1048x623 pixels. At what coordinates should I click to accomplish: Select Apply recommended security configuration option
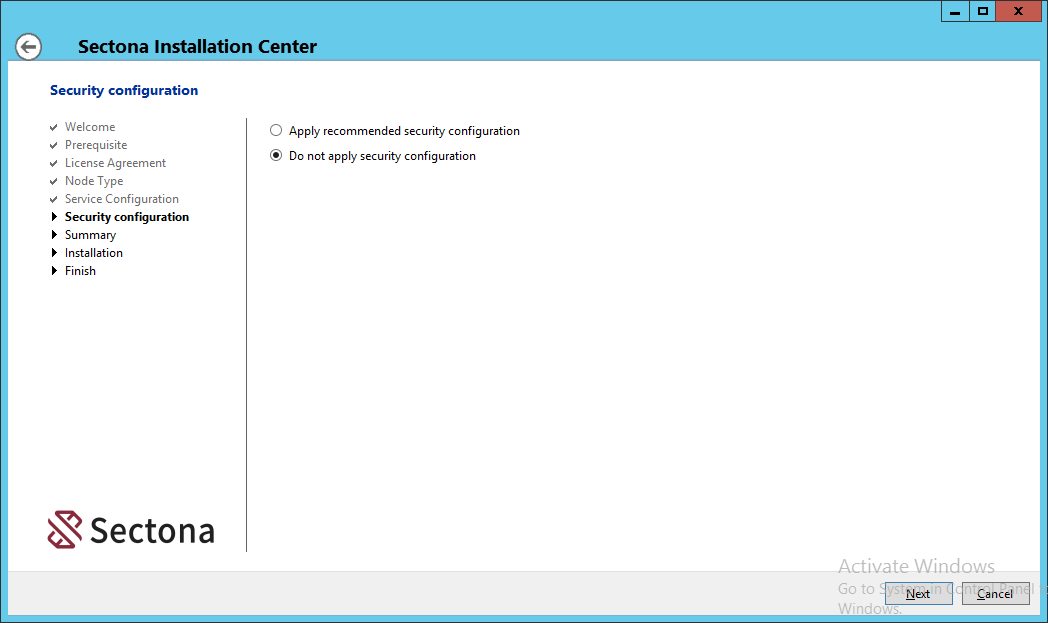(276, 131)
